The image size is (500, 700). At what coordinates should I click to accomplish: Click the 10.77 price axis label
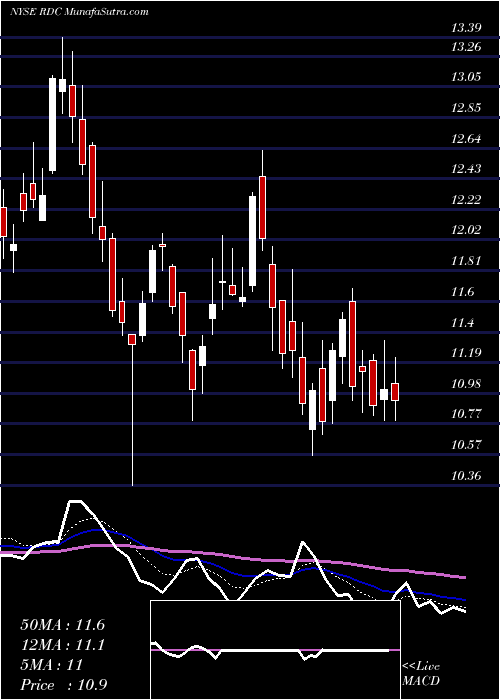[466, 414]
